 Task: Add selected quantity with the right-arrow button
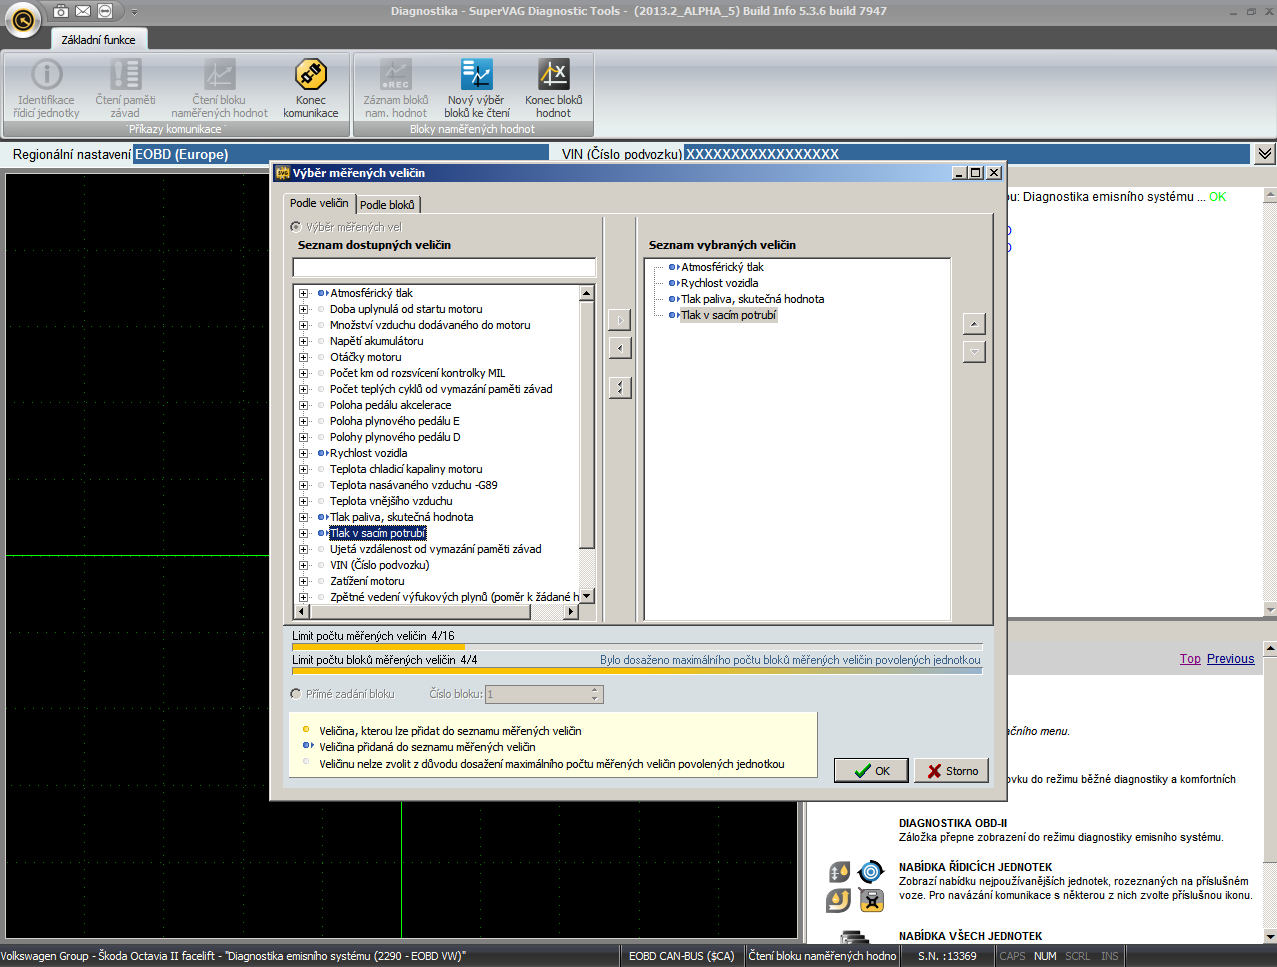[620, 320]
